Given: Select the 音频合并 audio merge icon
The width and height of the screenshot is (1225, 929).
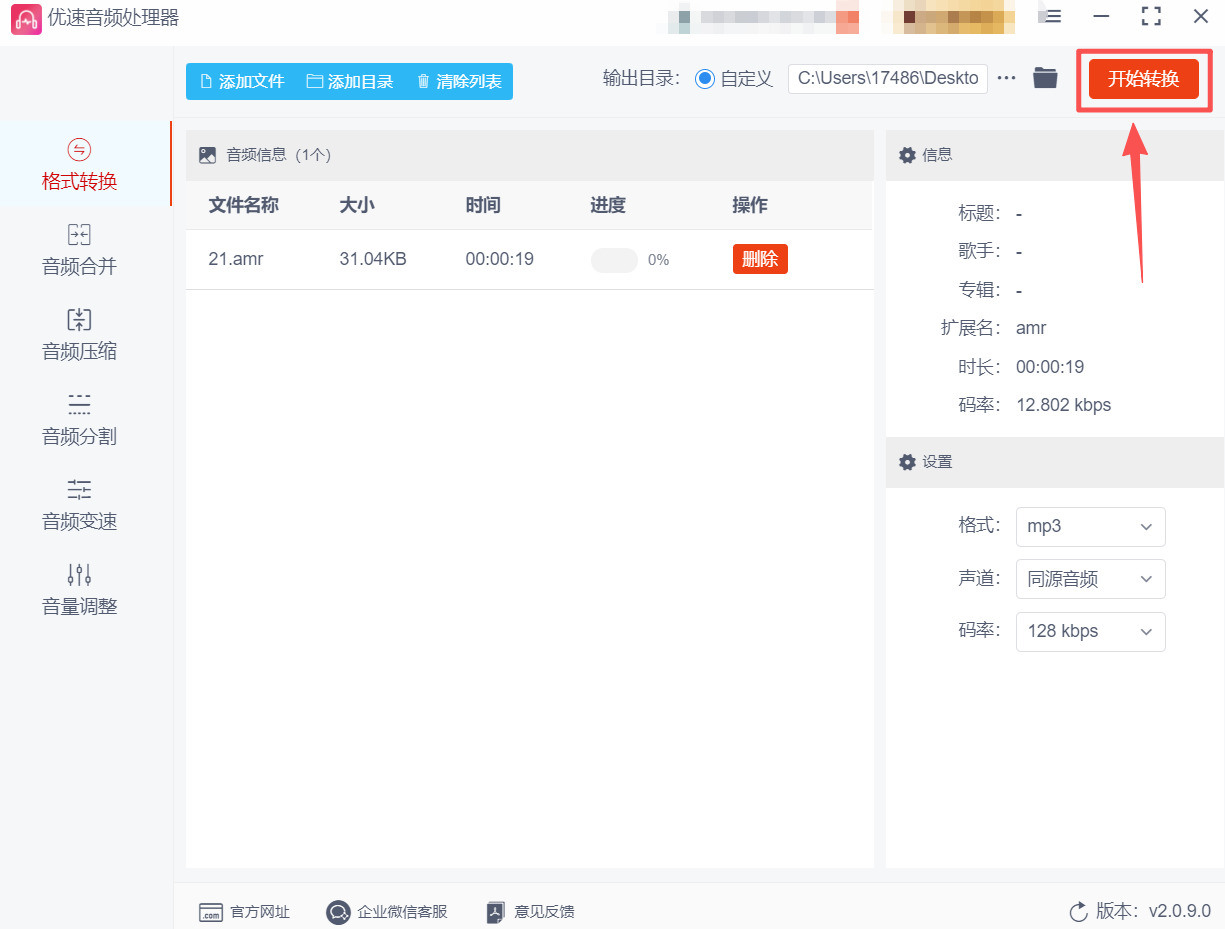Looking at the screenshot, I should pos(79,235).
